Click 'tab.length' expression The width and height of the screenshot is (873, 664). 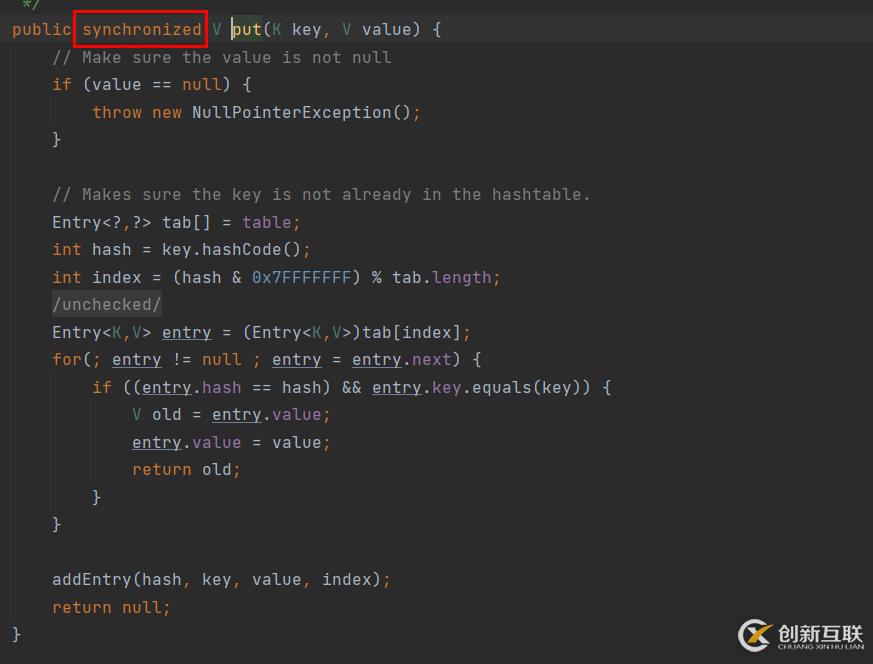click(x=442, y=277)
